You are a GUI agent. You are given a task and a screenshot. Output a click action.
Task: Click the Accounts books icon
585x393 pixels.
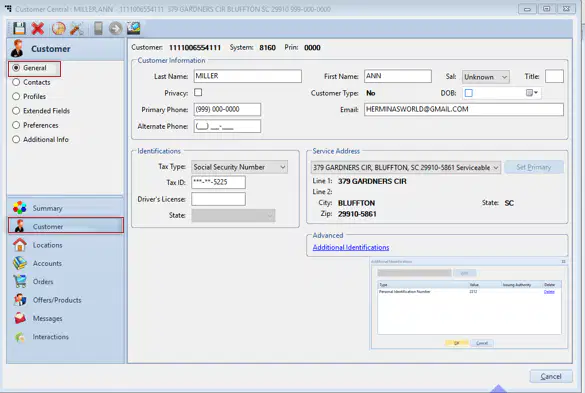20,263
